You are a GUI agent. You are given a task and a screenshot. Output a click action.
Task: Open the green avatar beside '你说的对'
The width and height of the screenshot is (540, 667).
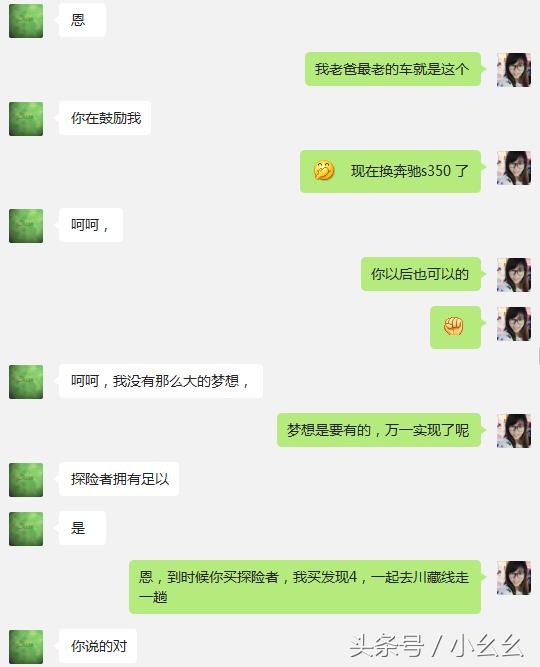(26, 647)
